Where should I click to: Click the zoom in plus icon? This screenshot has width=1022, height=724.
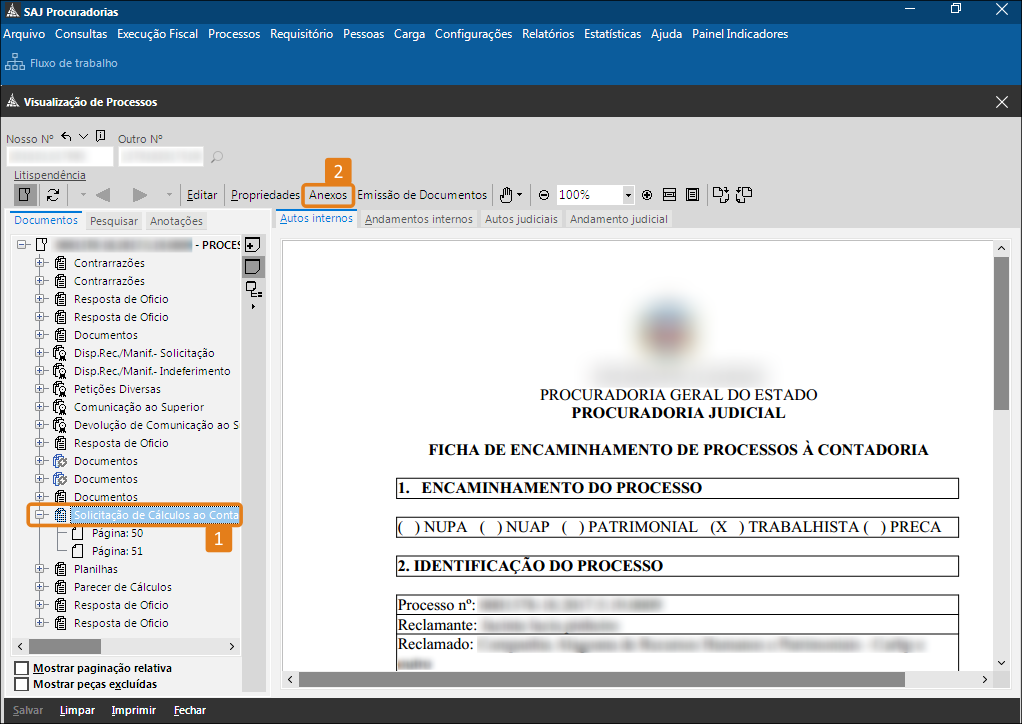647,195
